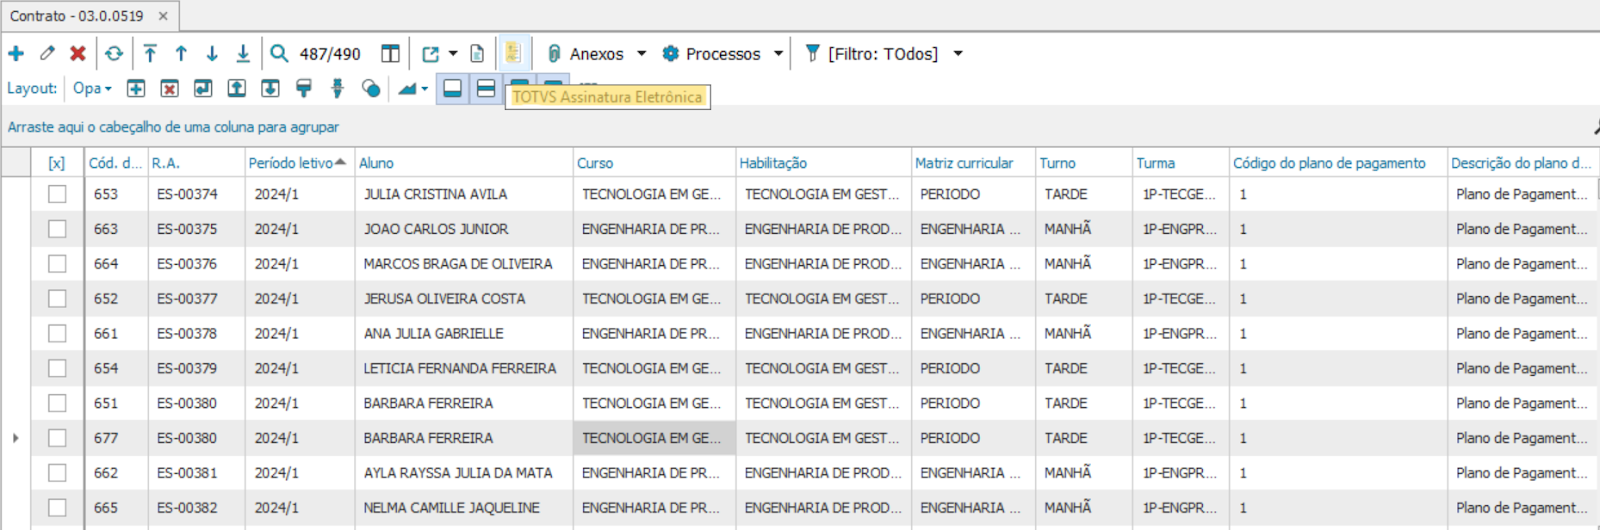1600x530 pixels.
Task: Add a new contract record with plus icon
Action: [16, 53]
